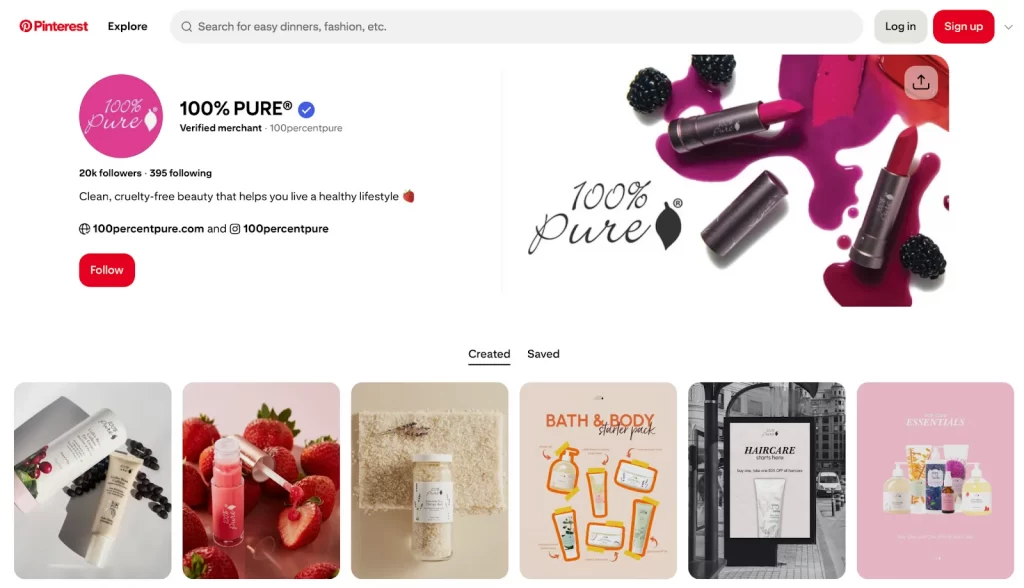Click the Log in button

pyautogui.click(x=901, y=27)
